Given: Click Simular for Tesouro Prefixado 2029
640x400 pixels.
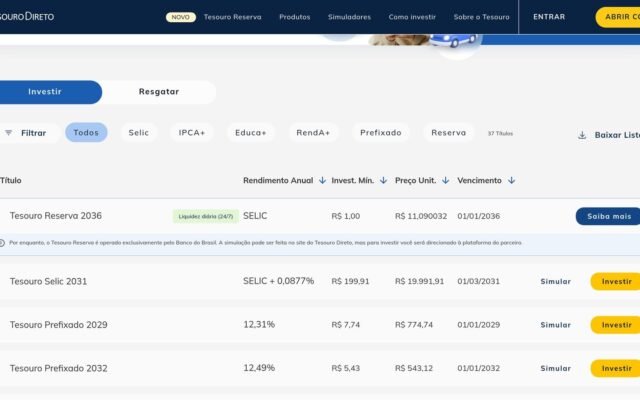Looking at the screenshot, I should pos(556,325).
